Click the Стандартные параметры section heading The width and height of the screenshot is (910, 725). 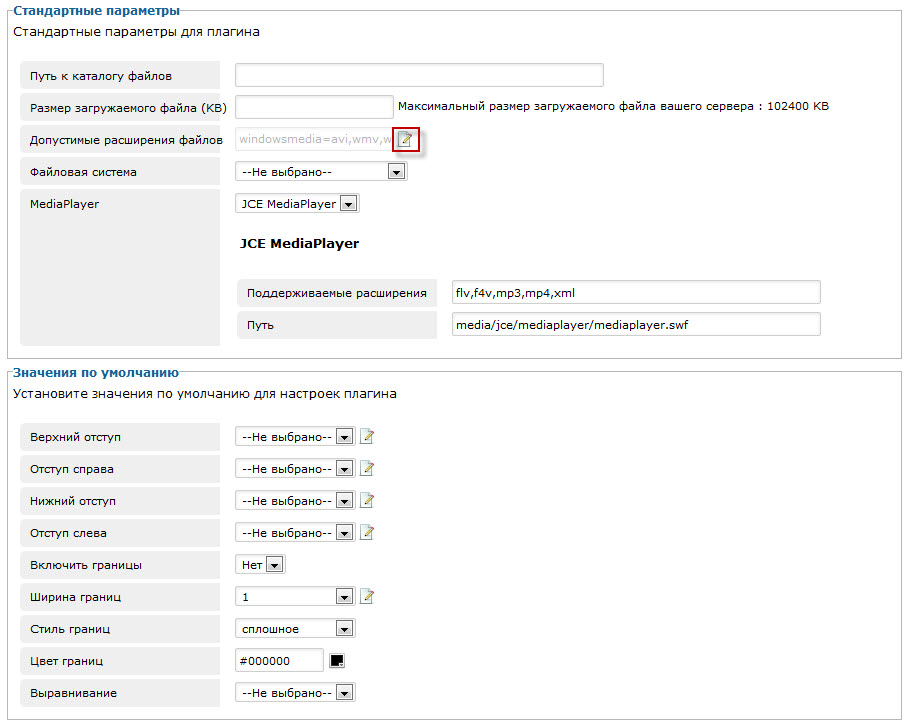pyautogui.click(x=96, y=10)
